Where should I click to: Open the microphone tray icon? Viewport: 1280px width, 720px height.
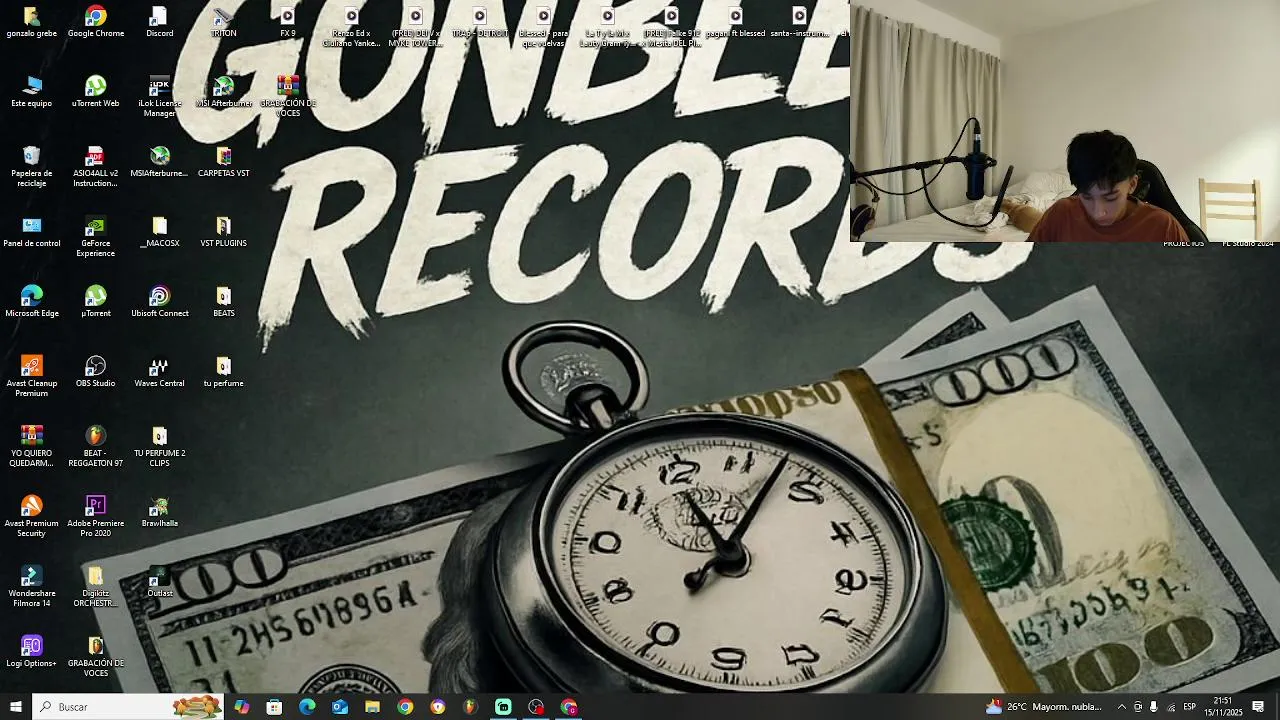(1154, 707)
